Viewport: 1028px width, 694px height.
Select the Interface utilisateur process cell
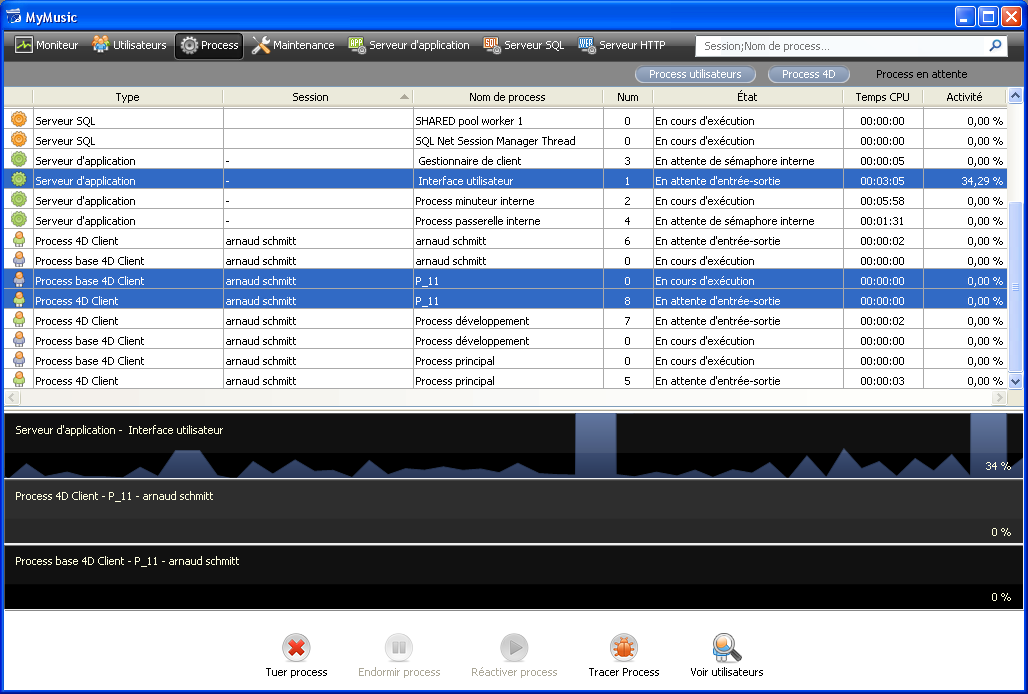[508, 181]
